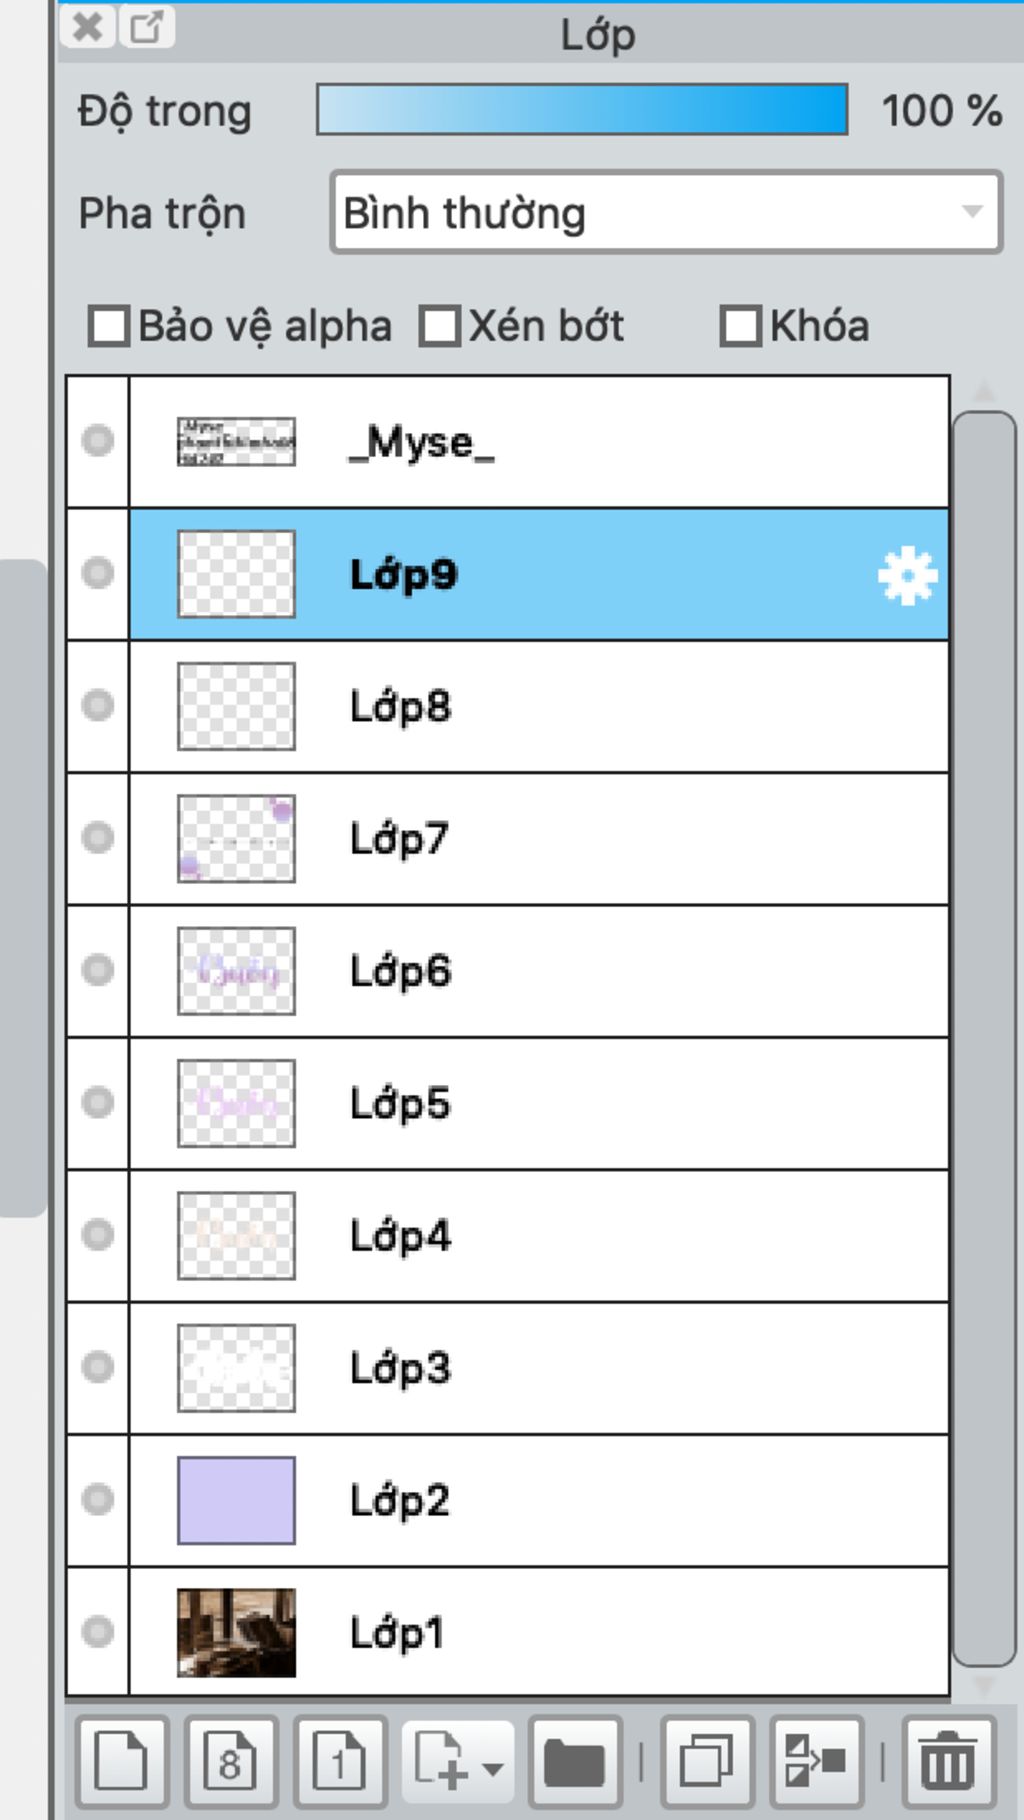
Task: Enable Bảo vệ alpha checkbox
Action: (x=109, y=327)
